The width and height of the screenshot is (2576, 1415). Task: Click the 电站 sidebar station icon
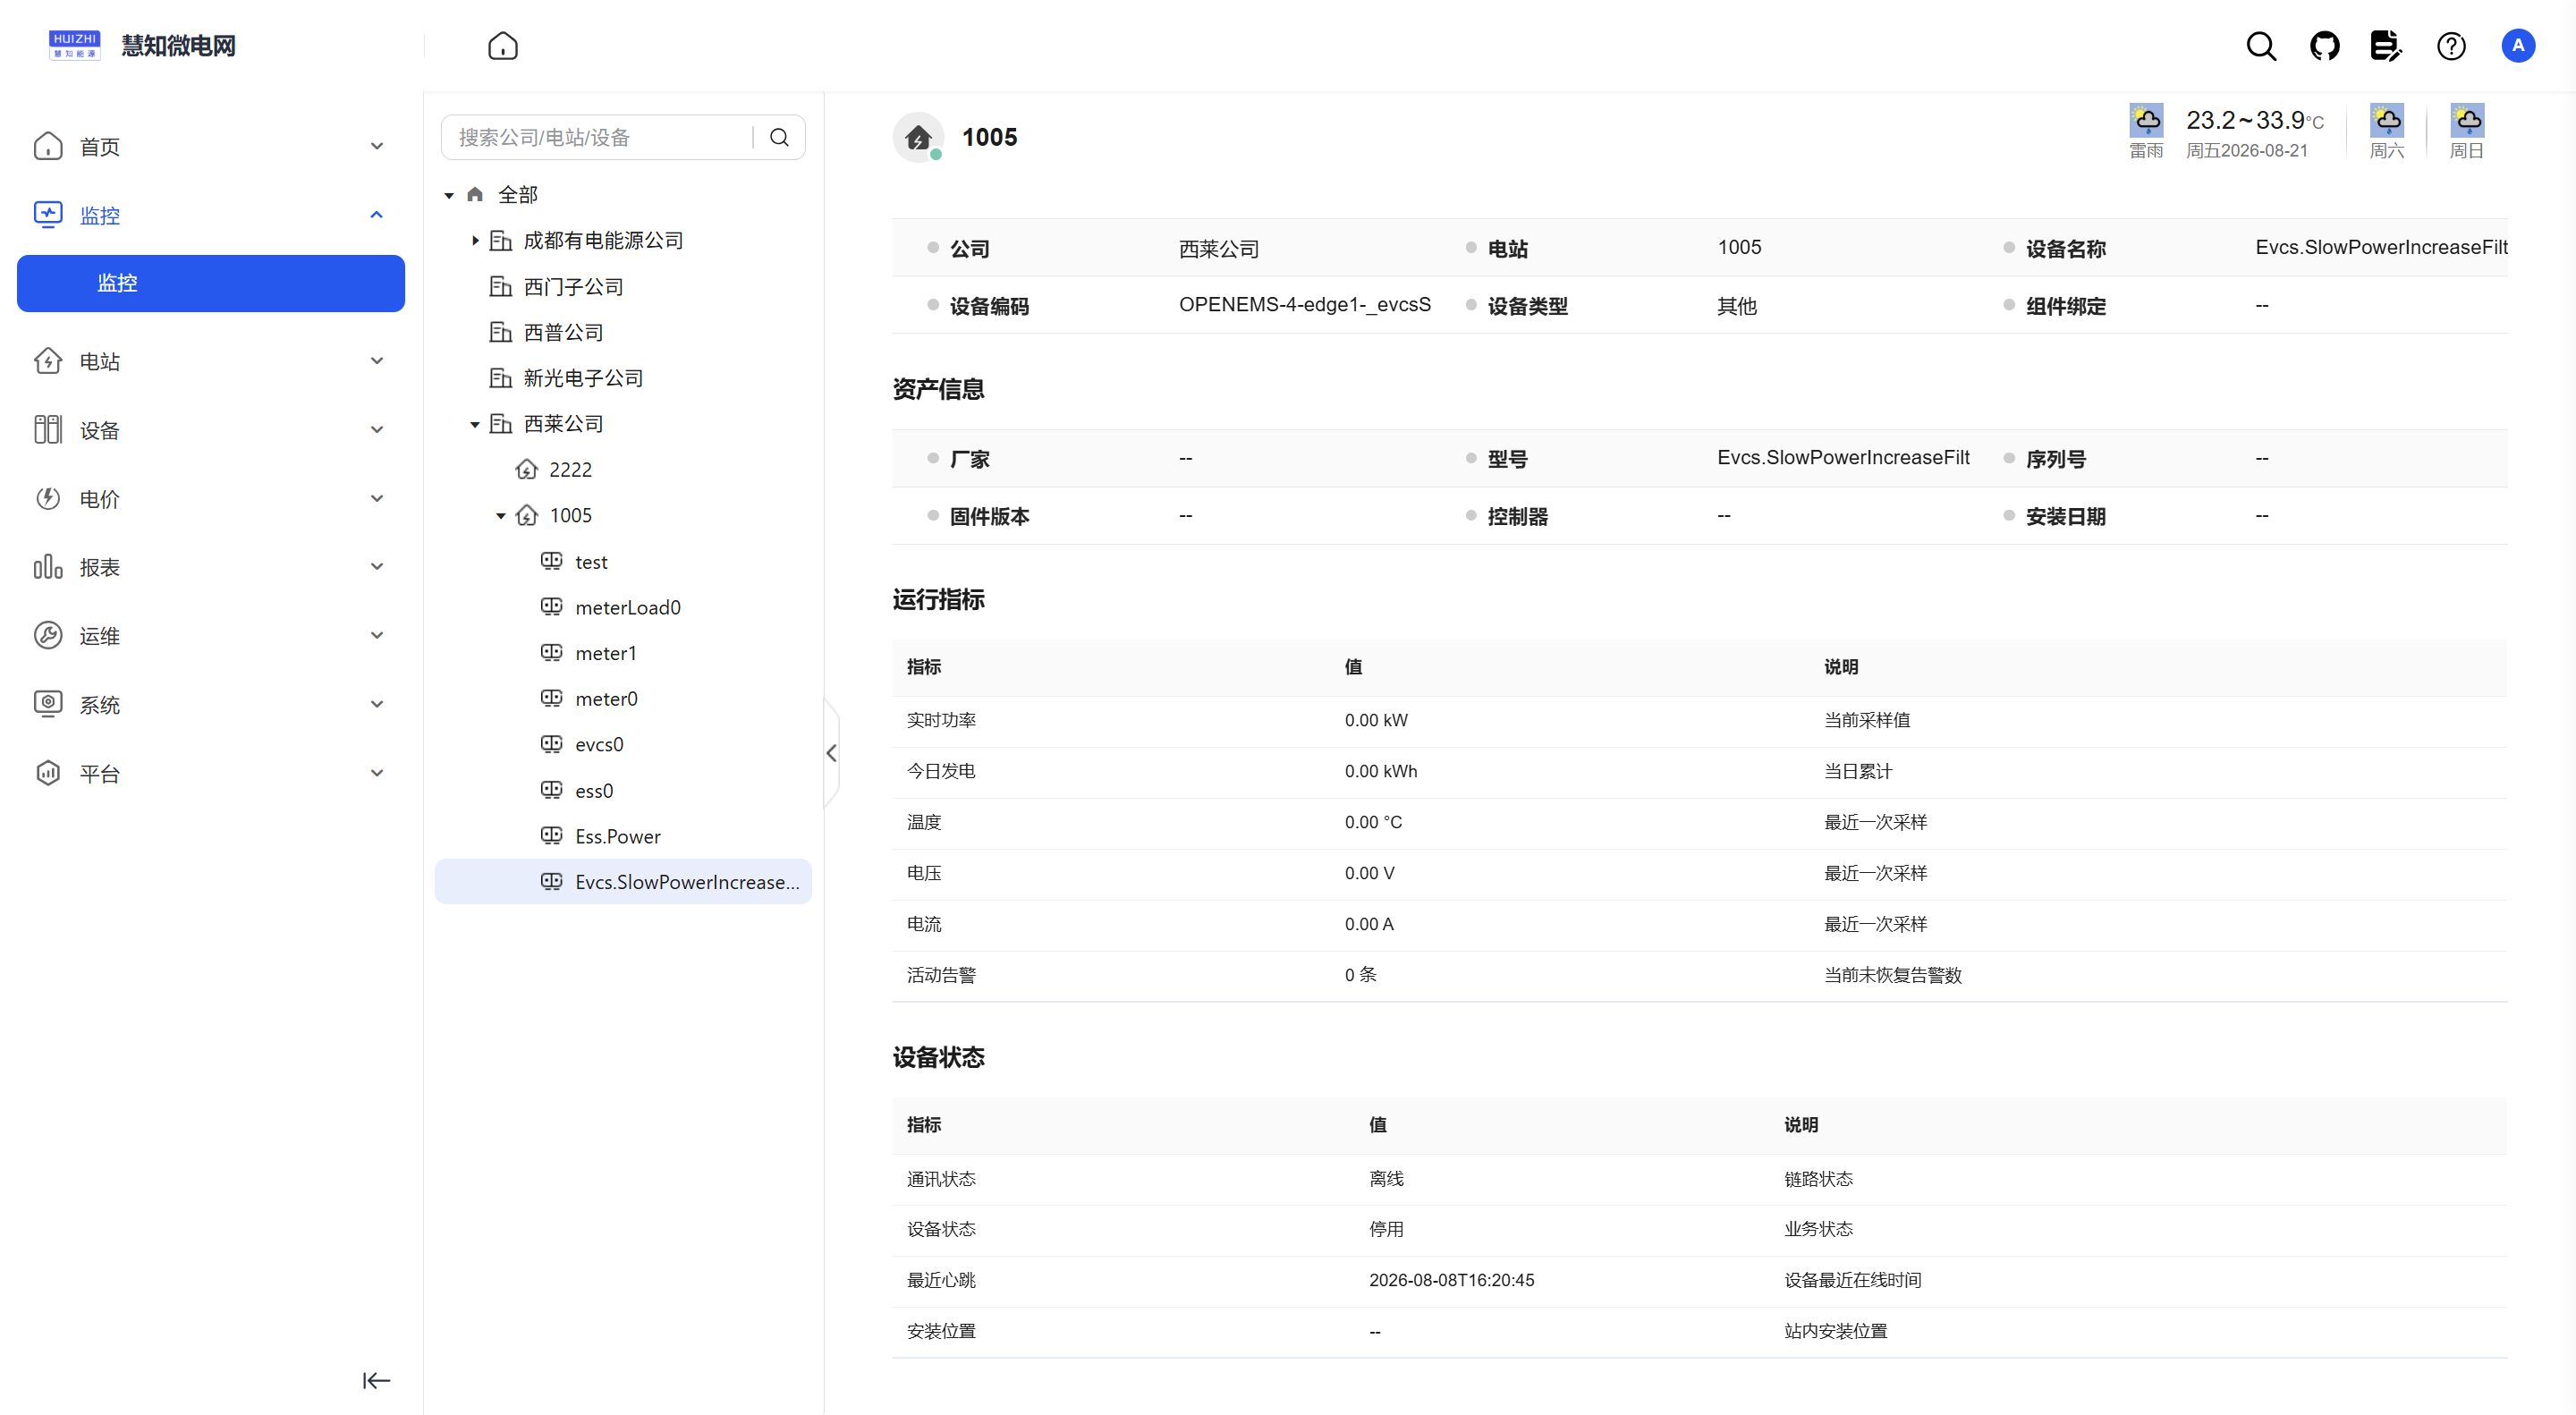click(48, 361)
